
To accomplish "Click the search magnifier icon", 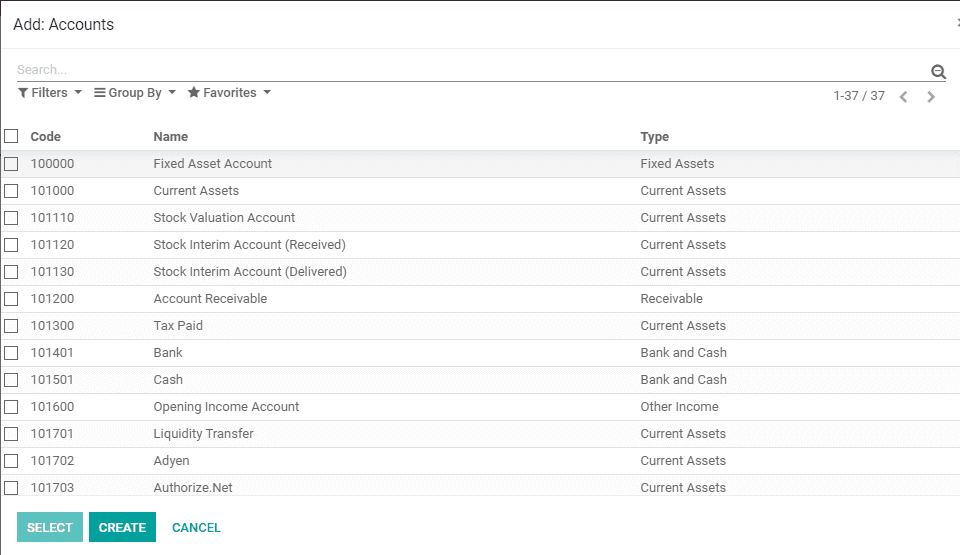I will click(x=938, y=72).
